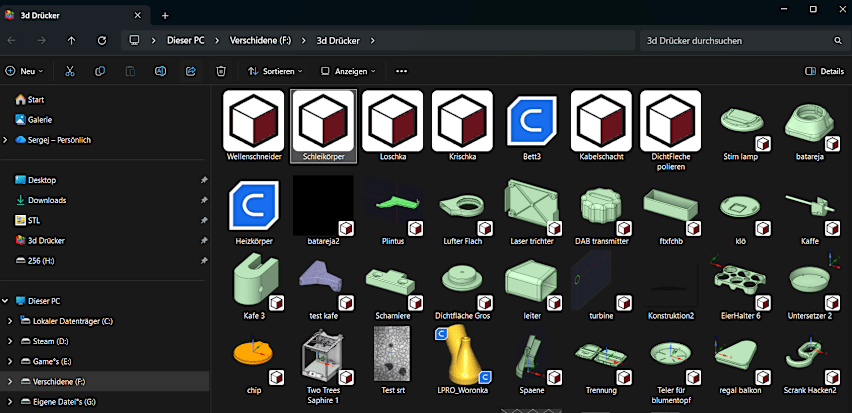
Task: Open the Sortieren dropdown
Action: point(275,71)
